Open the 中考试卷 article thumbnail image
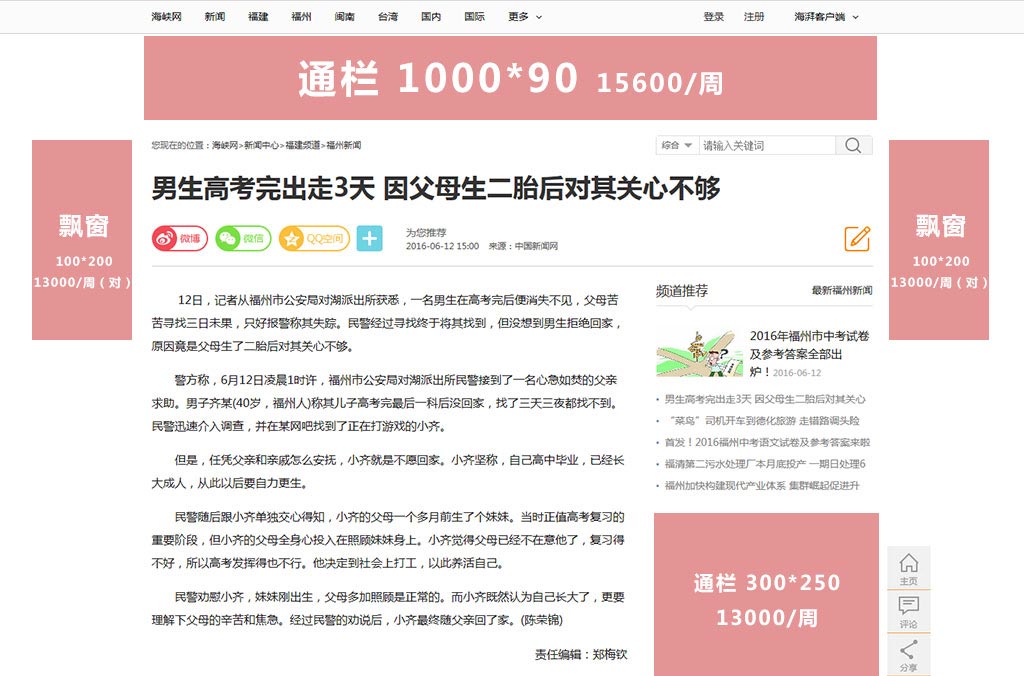1024x676 pixels. pos(699,353)
